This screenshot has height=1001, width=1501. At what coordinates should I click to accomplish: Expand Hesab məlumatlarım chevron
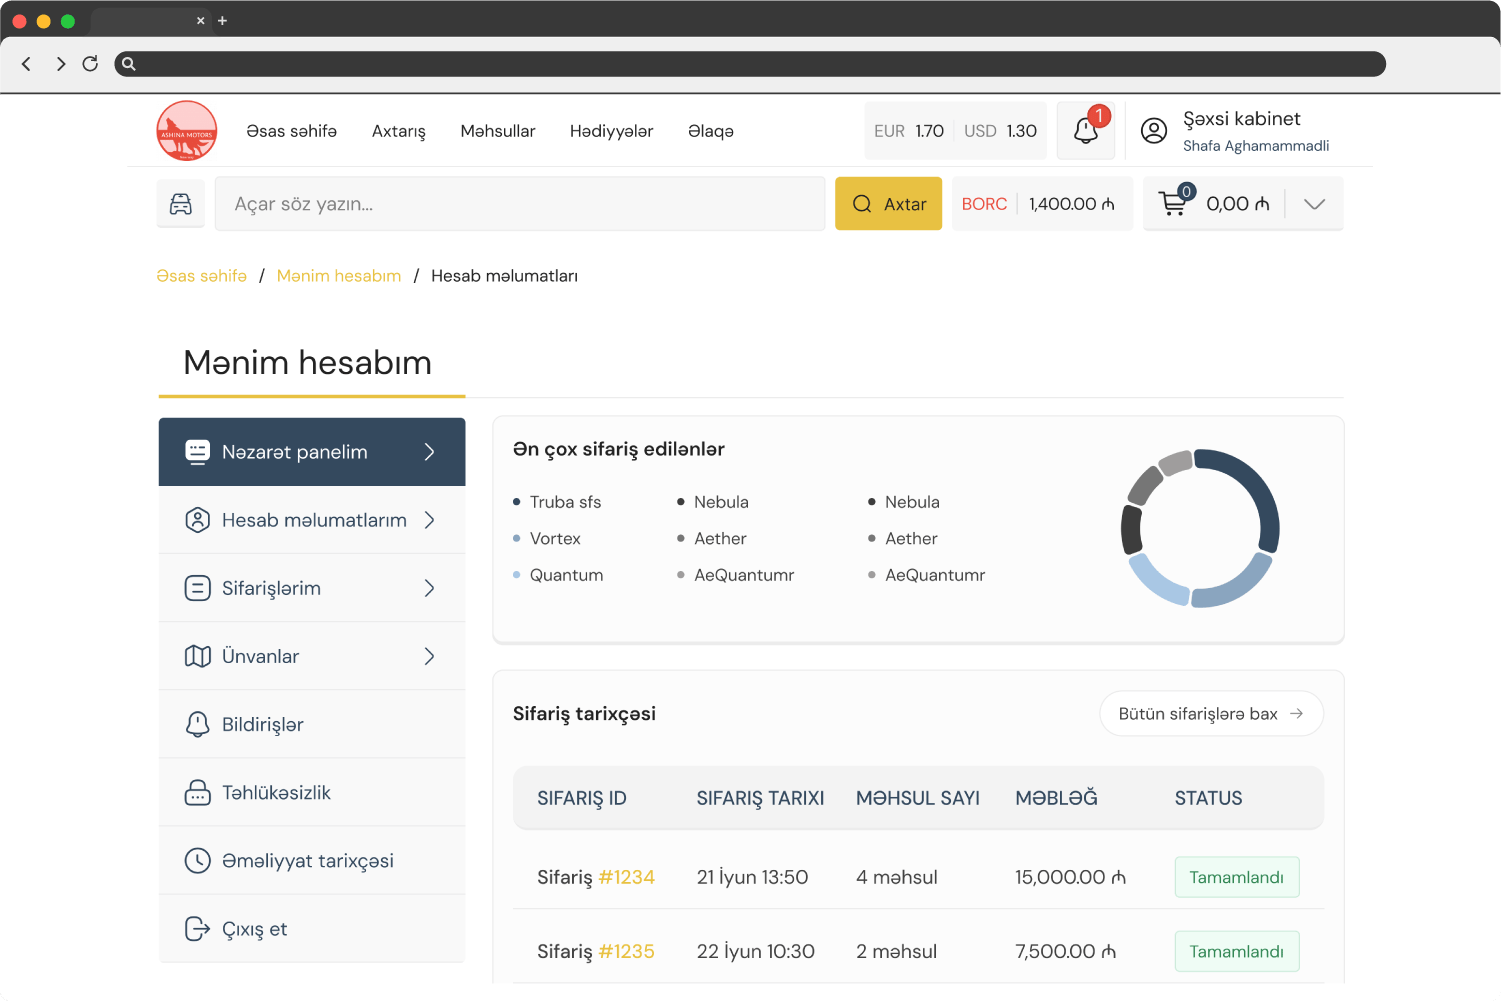click(x=430, y=520)
